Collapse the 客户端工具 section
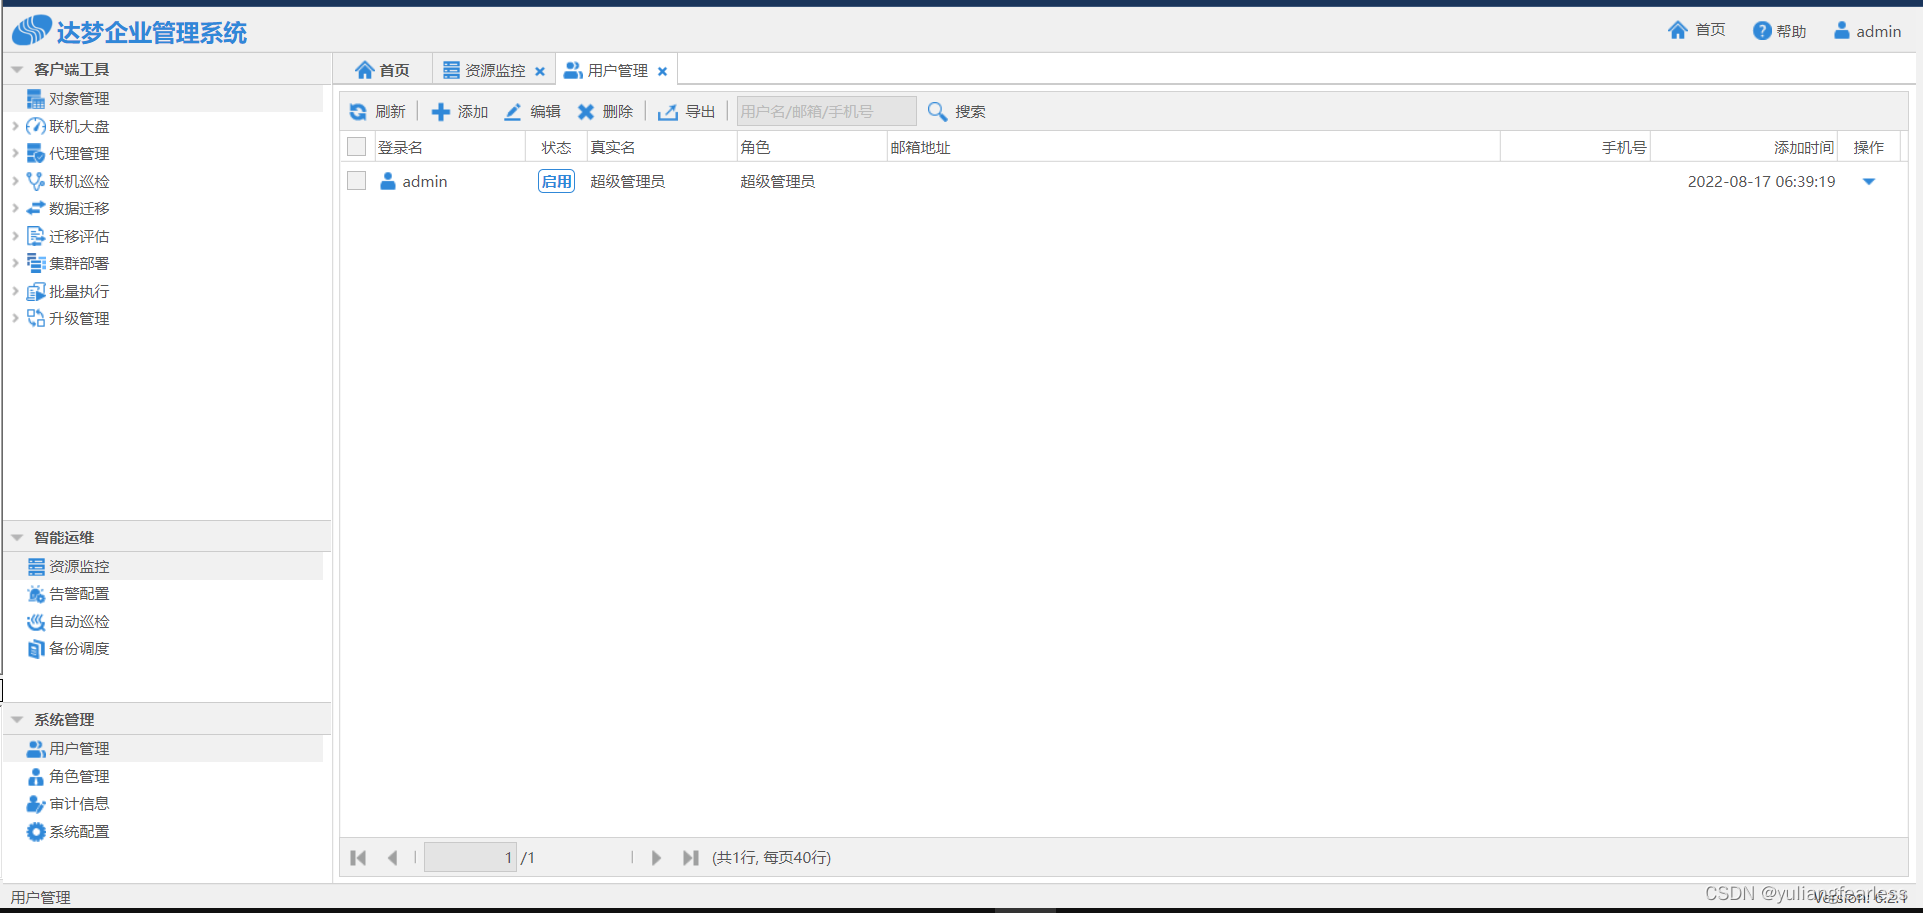 pos(17,68)
